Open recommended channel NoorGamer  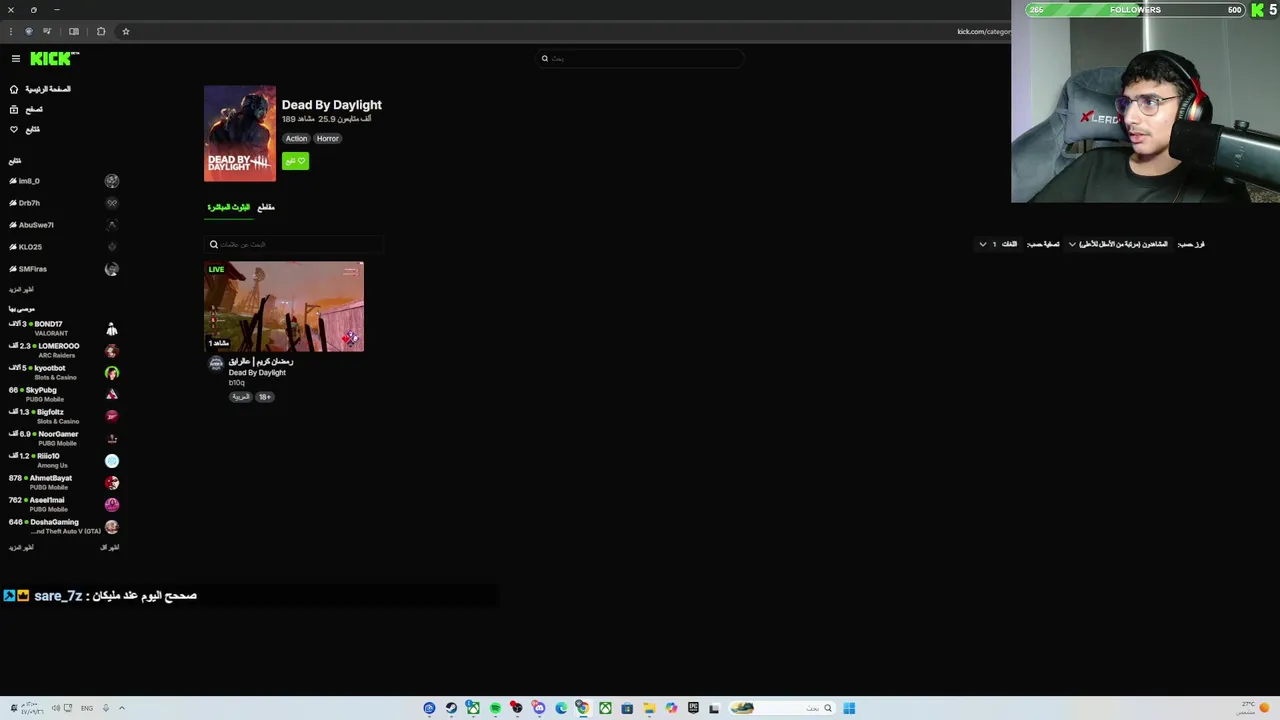(64, 438)
